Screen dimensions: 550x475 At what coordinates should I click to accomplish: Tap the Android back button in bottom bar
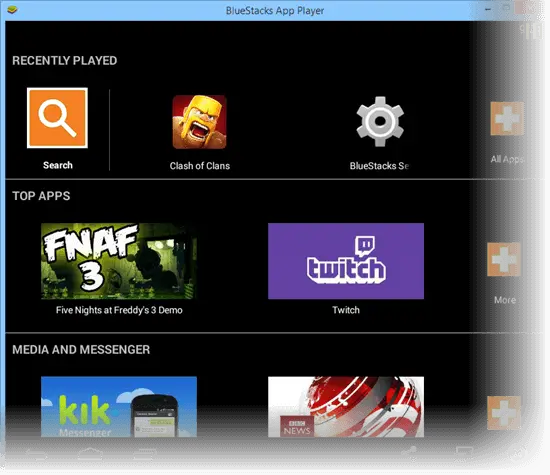[36, 454]
